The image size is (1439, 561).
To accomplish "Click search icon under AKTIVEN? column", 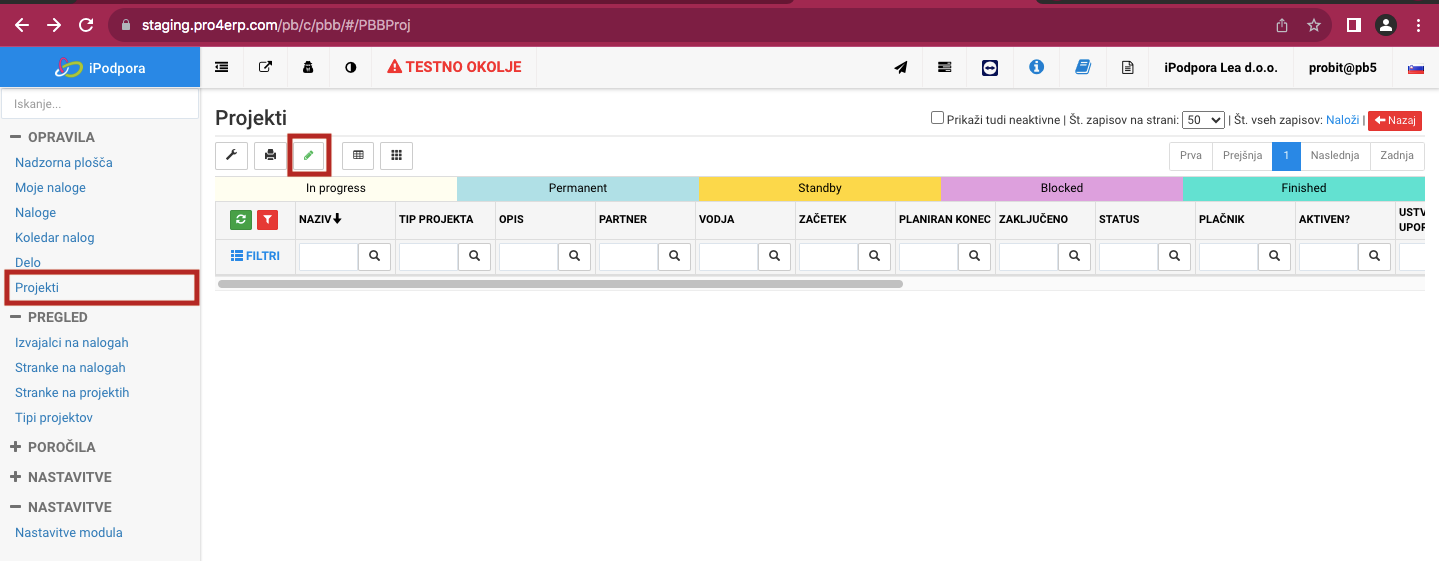I will pos(1374,257).
